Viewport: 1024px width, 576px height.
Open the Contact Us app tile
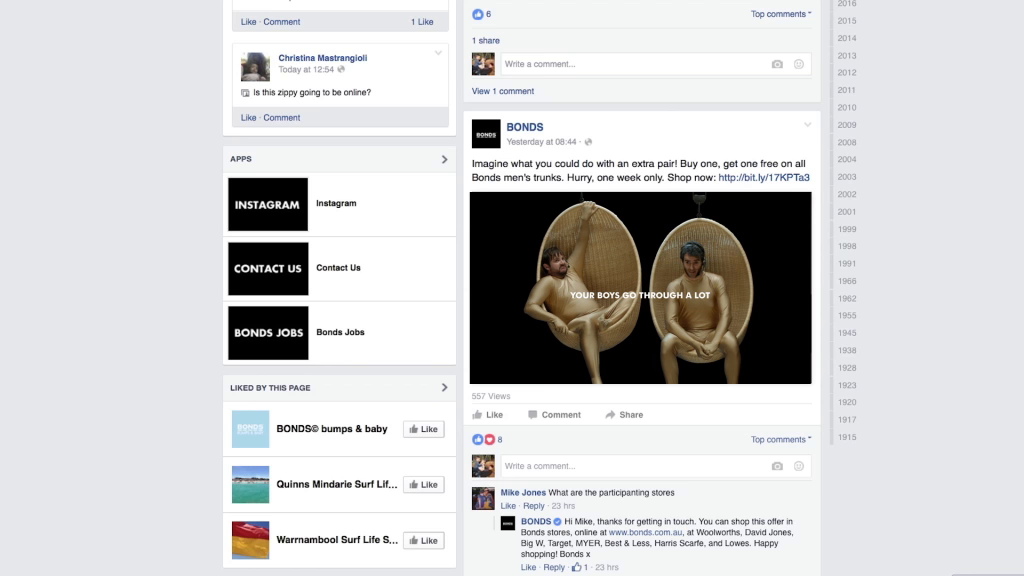coord(268,268)
